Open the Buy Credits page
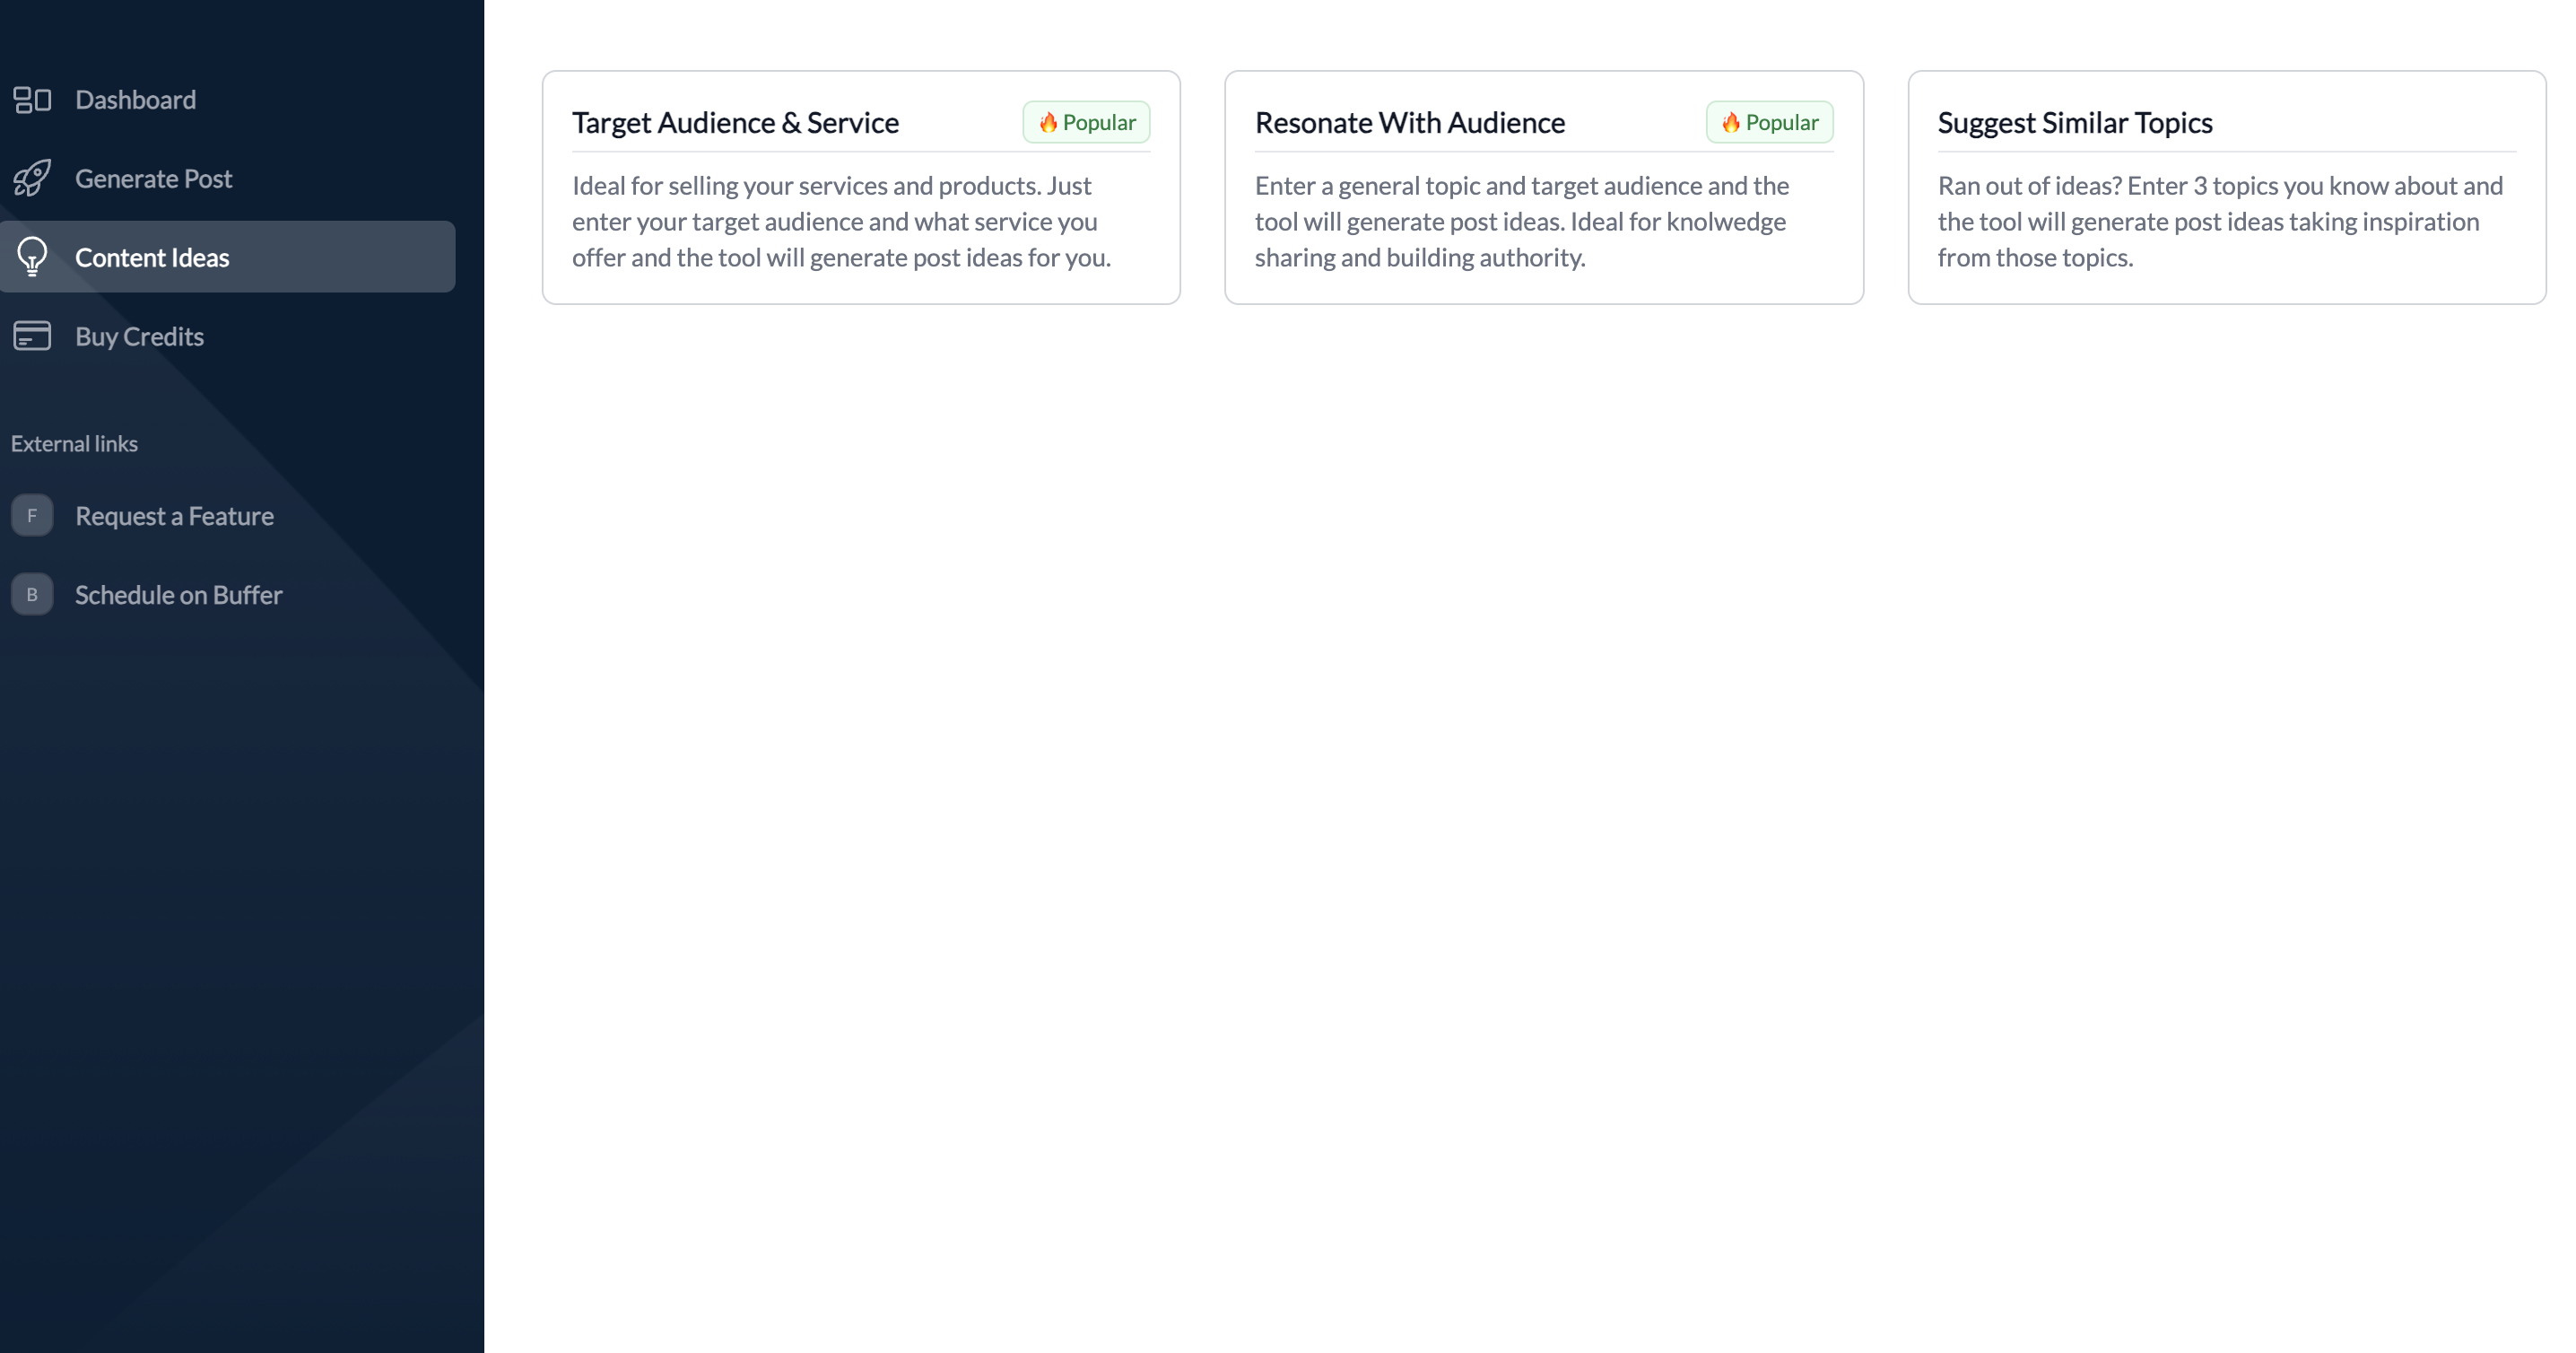Viewport: 2576px width, 1353px height. [x=139, y=337]
